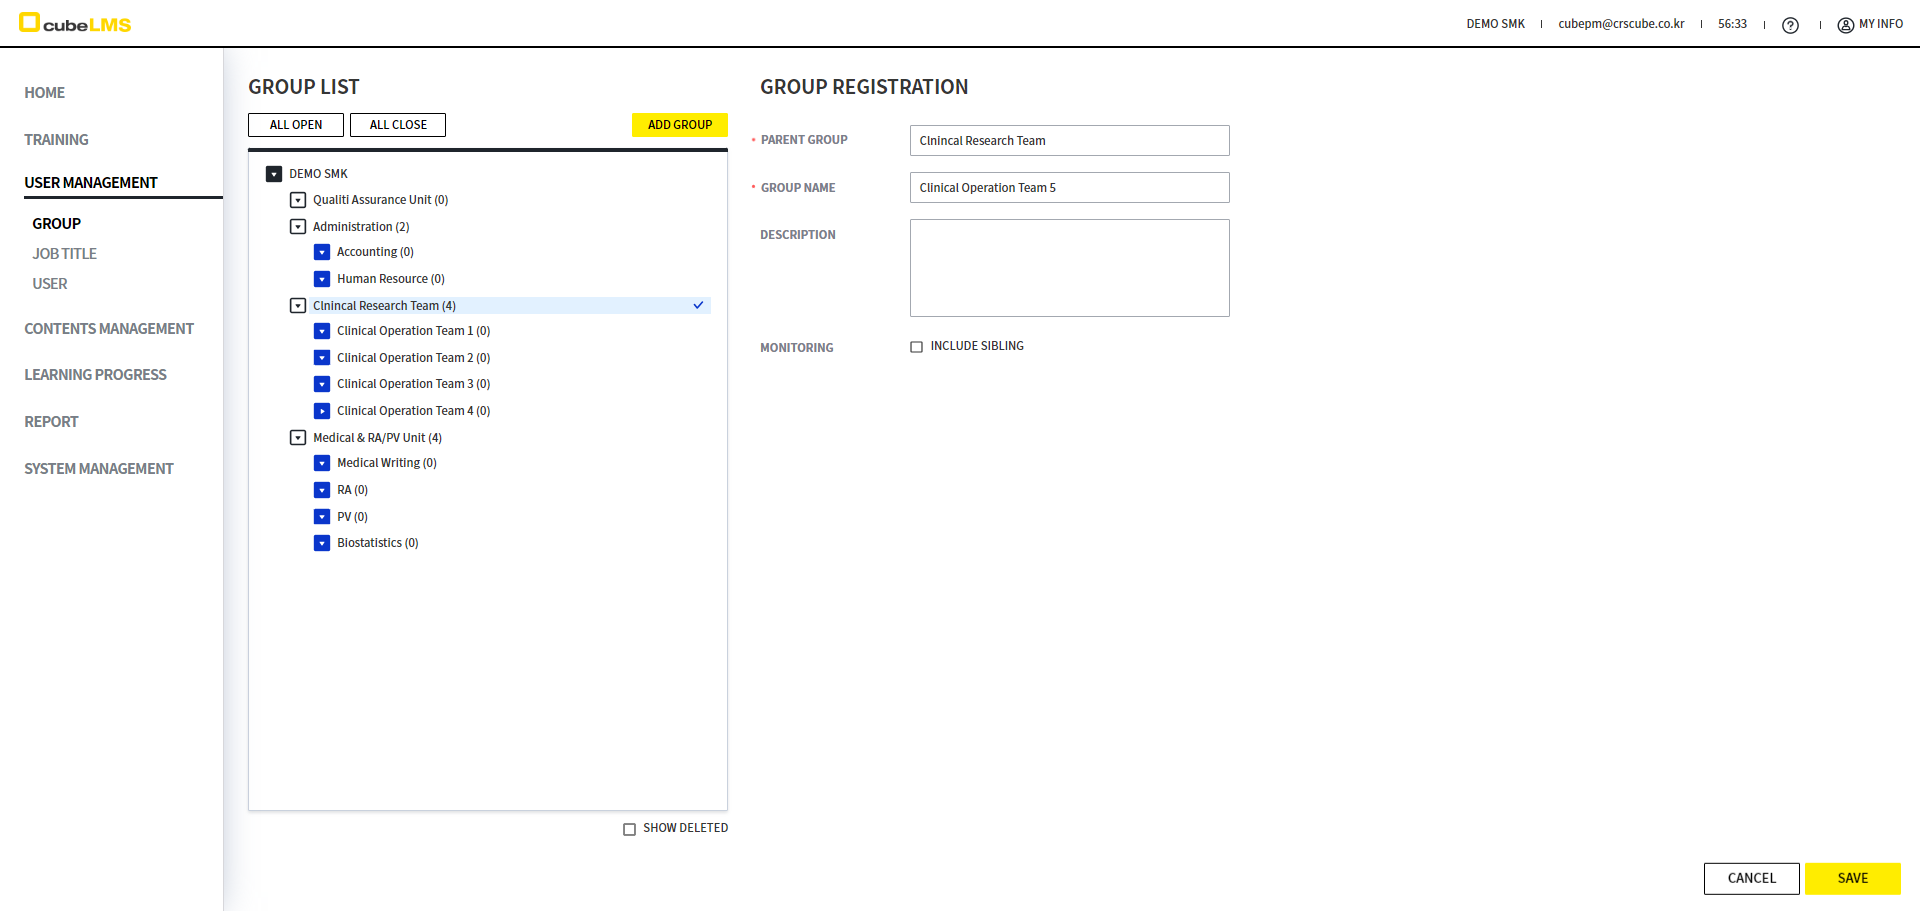Go to JOB TITLE submenu

[64, 254]
